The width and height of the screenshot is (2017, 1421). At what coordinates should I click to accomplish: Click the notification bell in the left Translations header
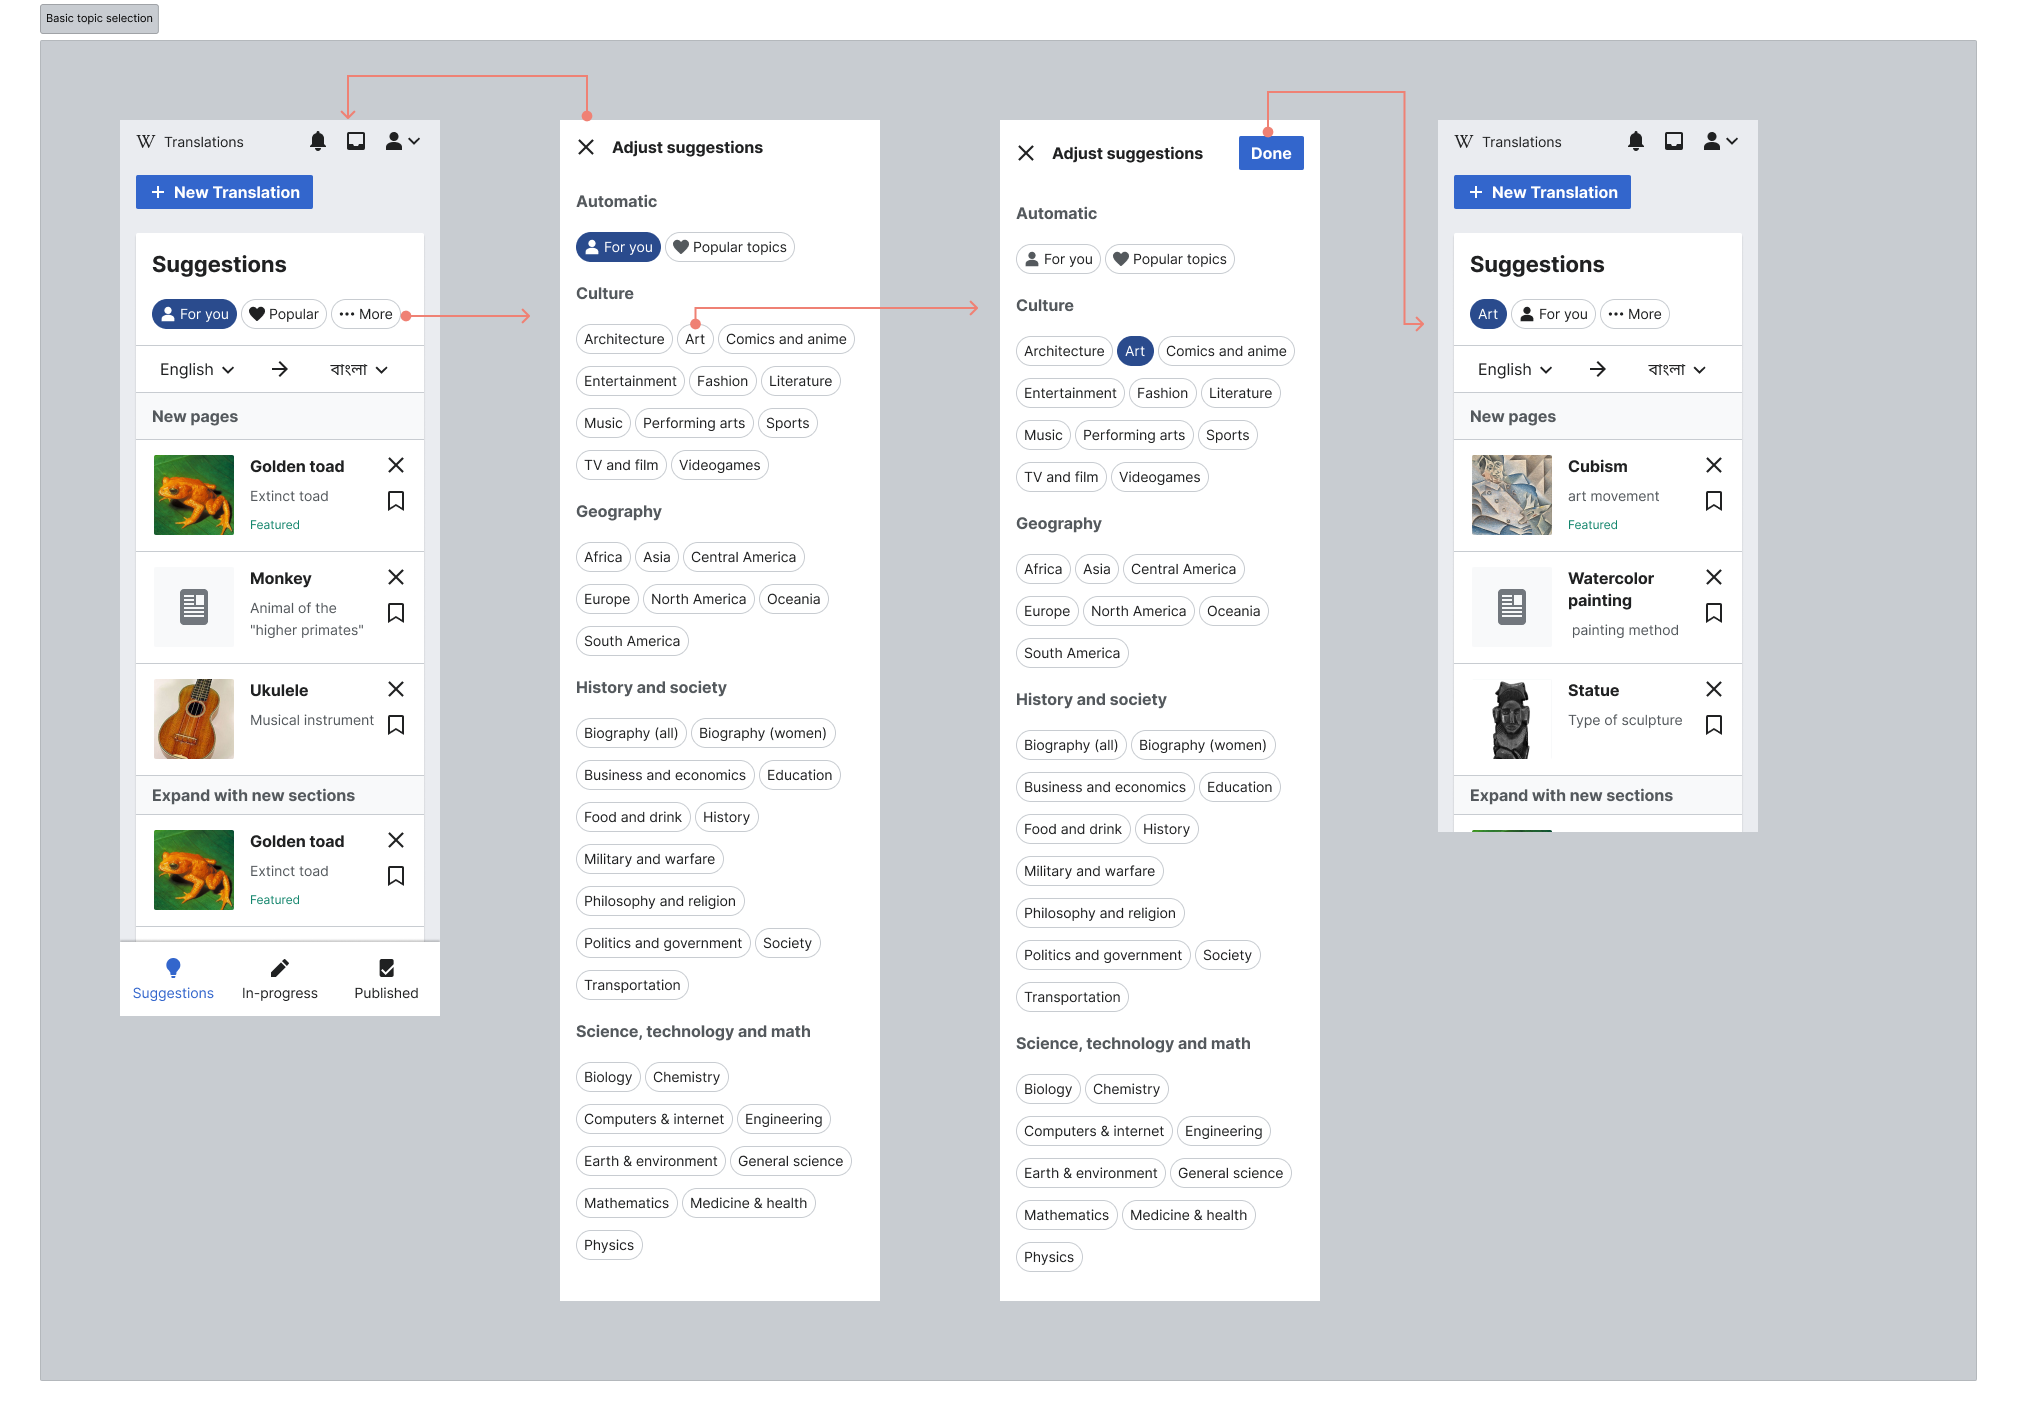[318, 141]
